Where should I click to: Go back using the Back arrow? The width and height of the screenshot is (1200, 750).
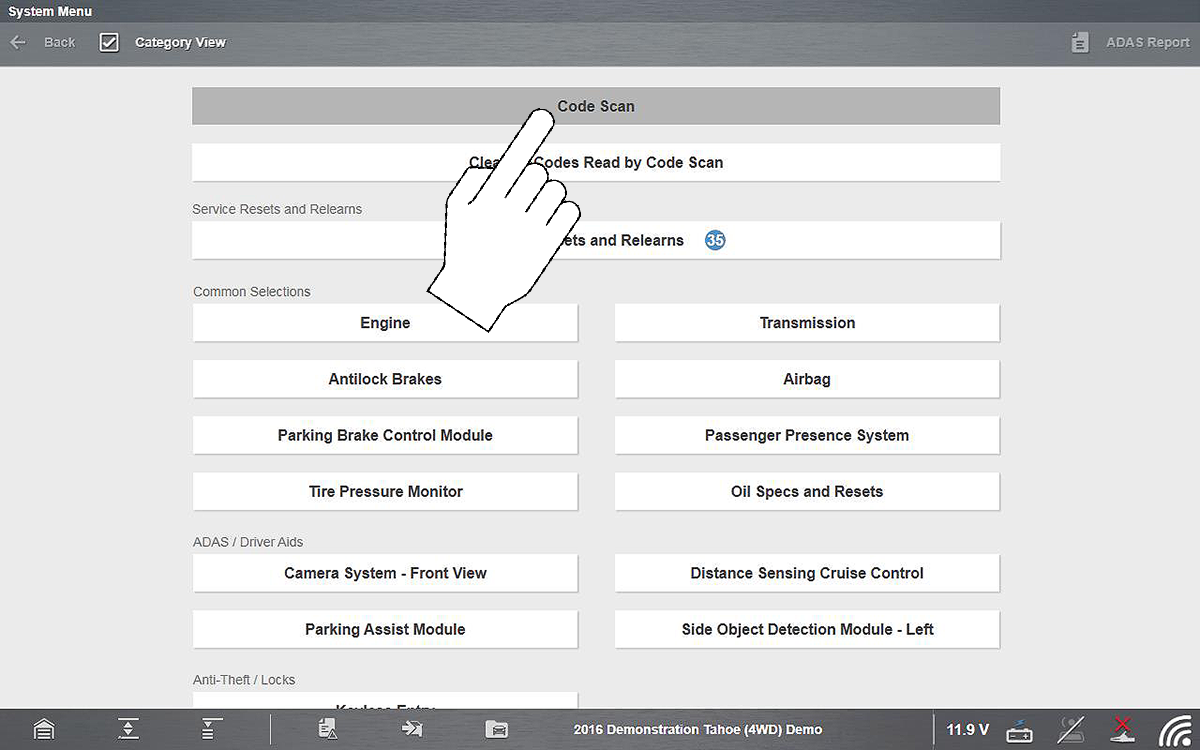18,43
